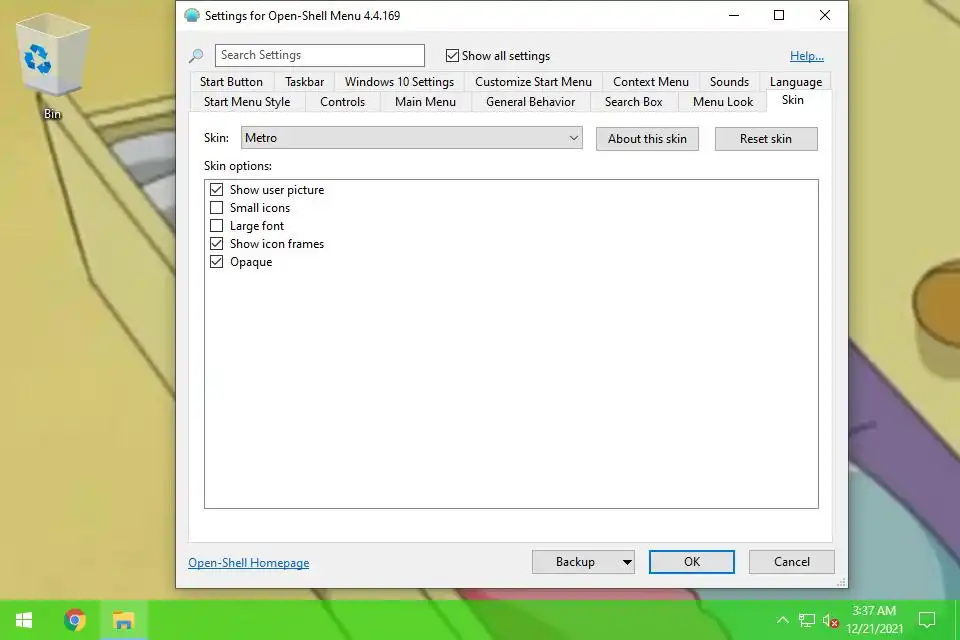The width and height of the screenshot is (960, 640).
Task: Open the Skin dropdown showing Metro
Action: pos(411,138)
